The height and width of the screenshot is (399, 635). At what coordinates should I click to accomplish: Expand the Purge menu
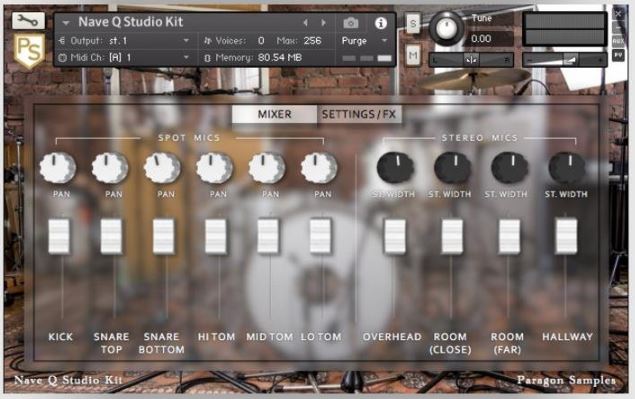pos(365,41)
